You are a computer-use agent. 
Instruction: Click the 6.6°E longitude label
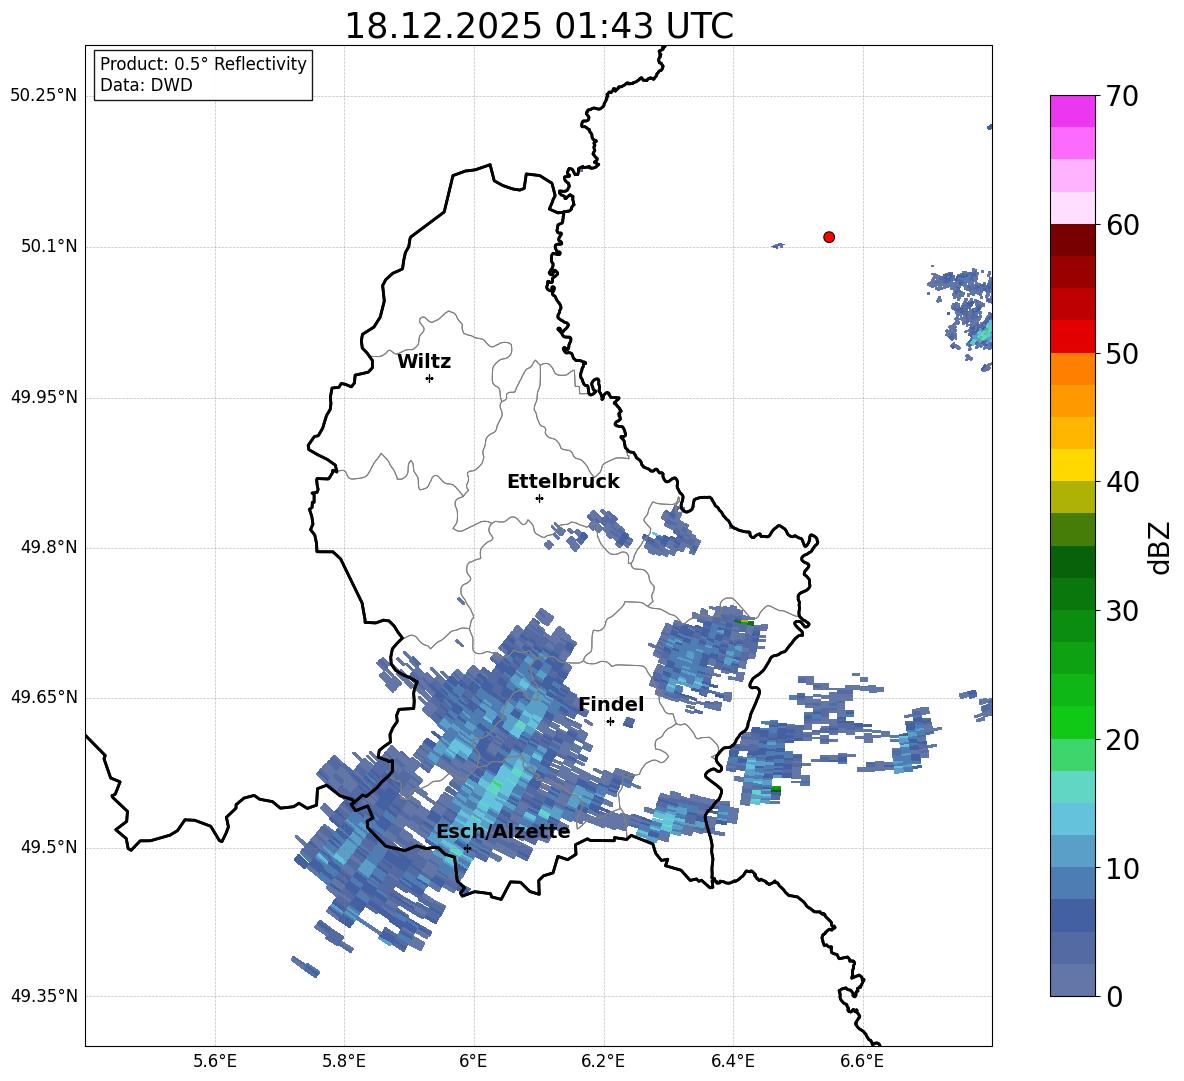click(862, 1061)
